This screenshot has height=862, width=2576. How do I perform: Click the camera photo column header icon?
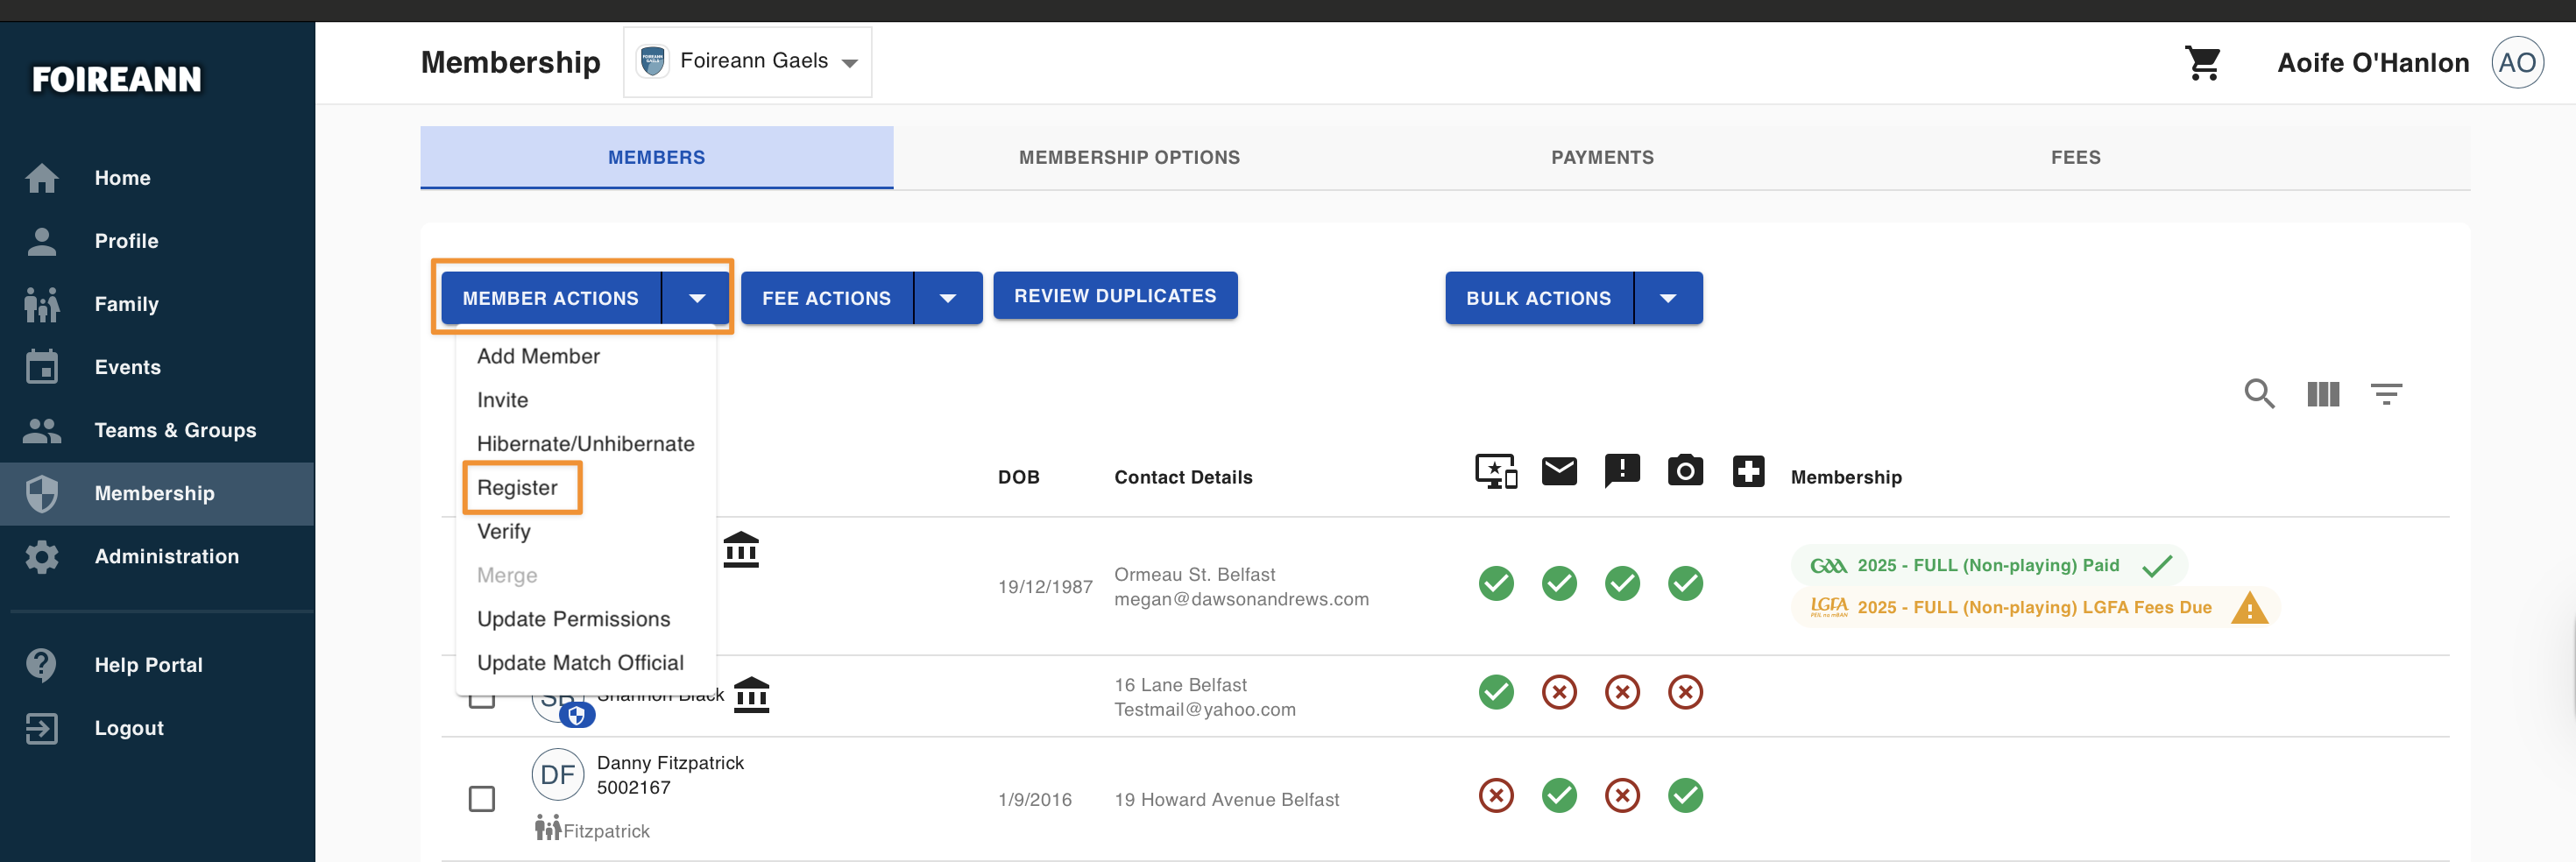(1685, 470)
